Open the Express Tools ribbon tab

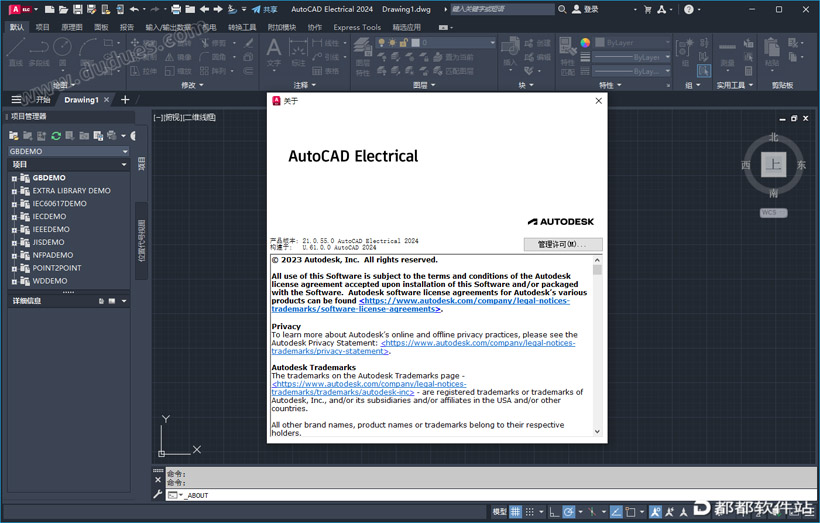click(x=357, y=27)
